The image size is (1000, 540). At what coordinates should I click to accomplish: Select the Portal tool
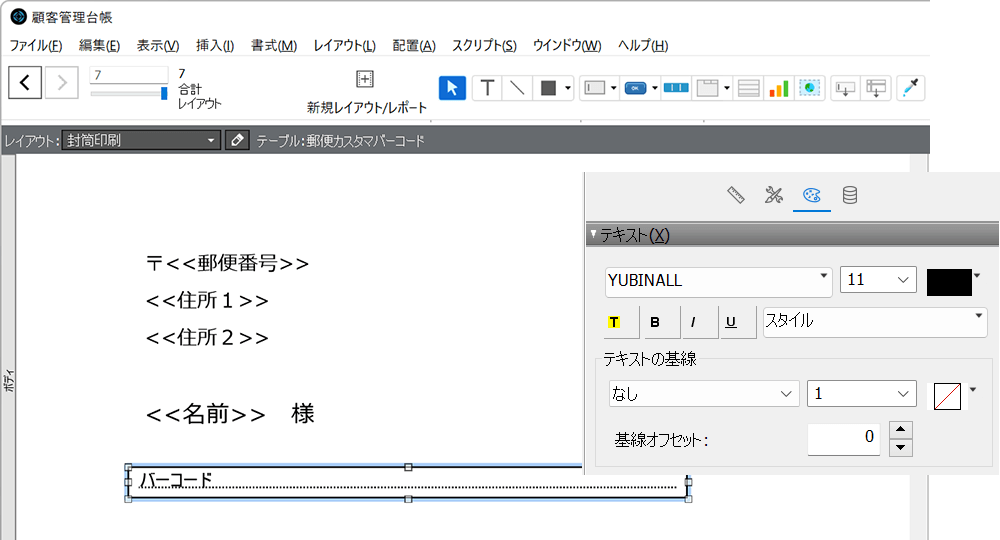coord(749,88)
